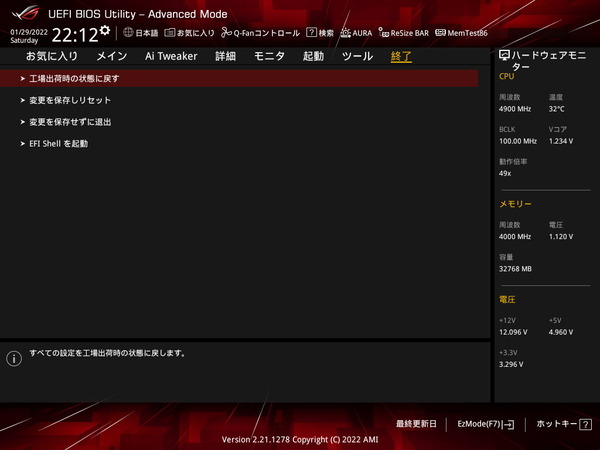Open the モニタ tab

[x=269, y=57]
